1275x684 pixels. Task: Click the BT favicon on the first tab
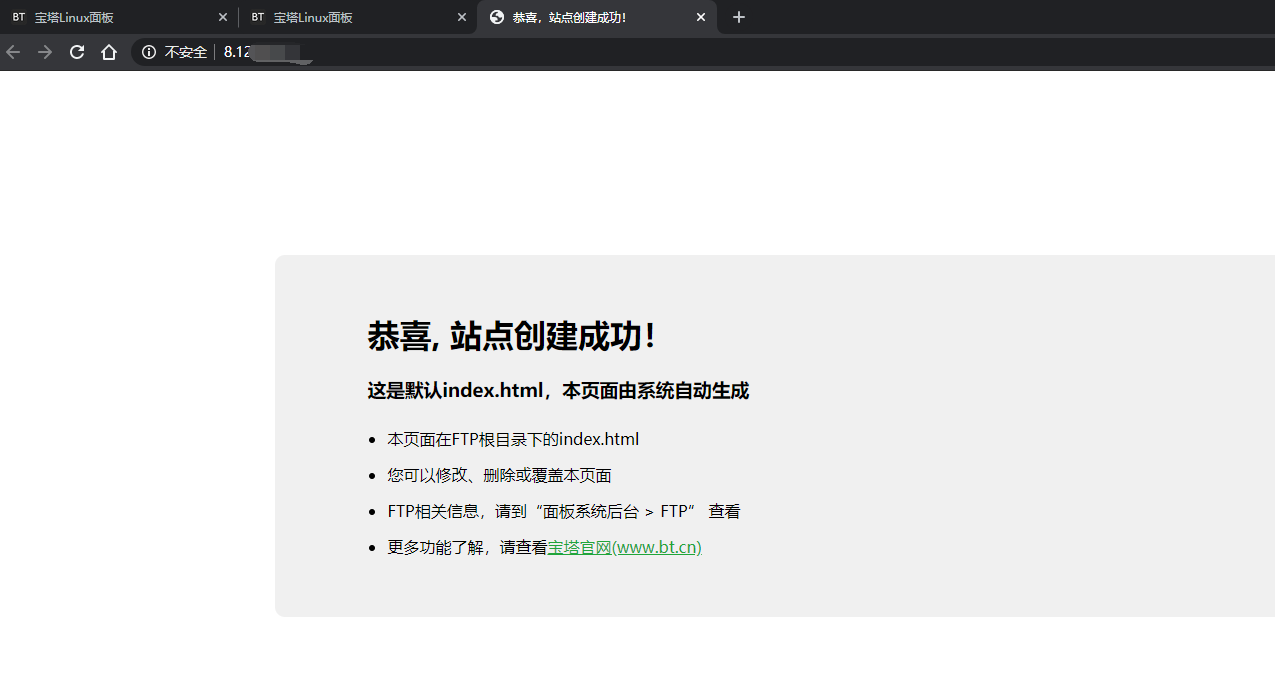click(x=19, y=17)
